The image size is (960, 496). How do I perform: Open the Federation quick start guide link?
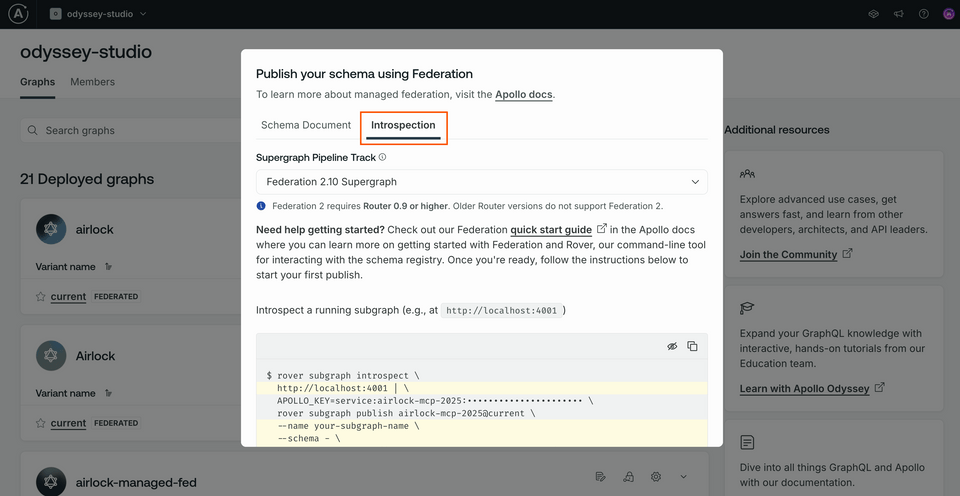[551, 230]
